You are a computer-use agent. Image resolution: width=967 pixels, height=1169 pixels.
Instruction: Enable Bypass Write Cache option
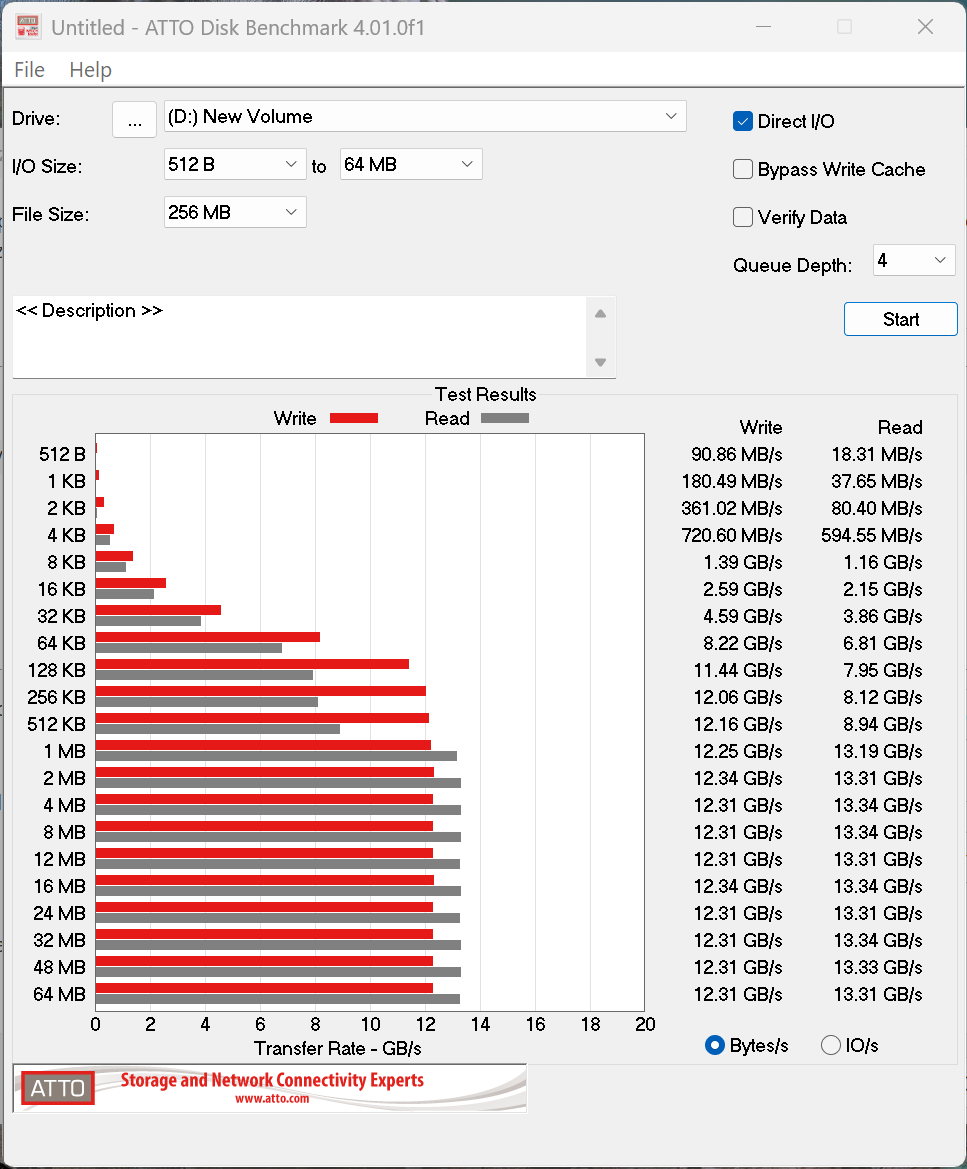coord(743,169)
